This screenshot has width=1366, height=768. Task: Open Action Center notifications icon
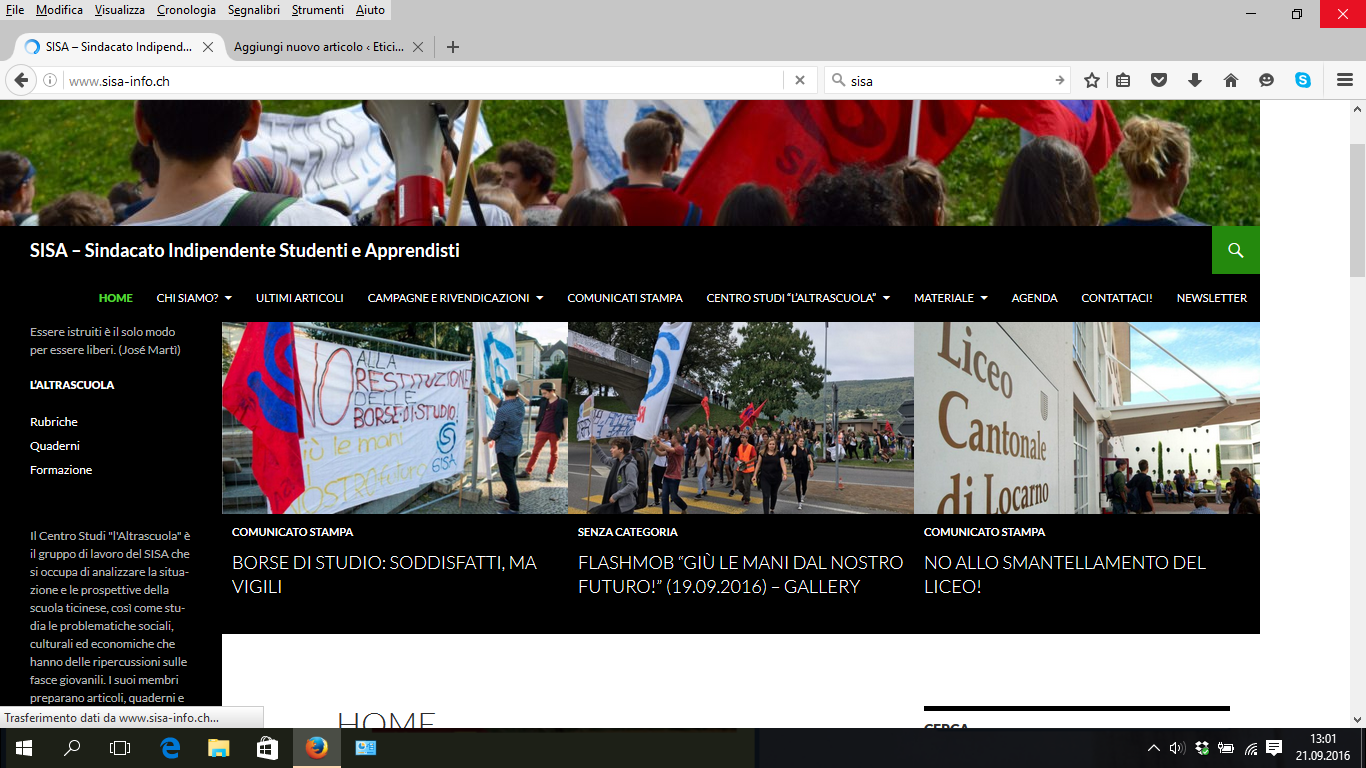(x=1274, y=748)
